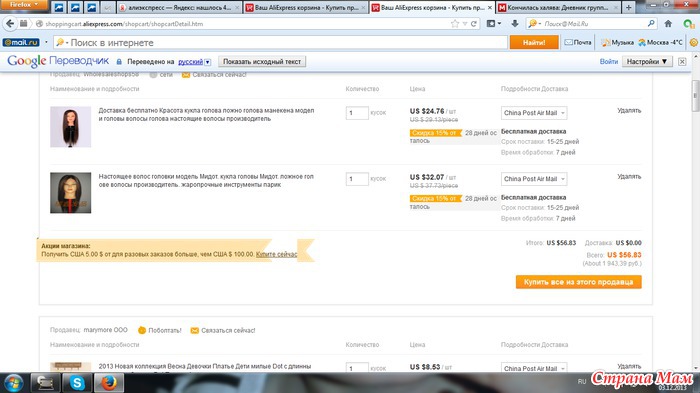This screenshot has width=700, height=393.
Task: Click the address bar URL field
Action: pos(246,24)
